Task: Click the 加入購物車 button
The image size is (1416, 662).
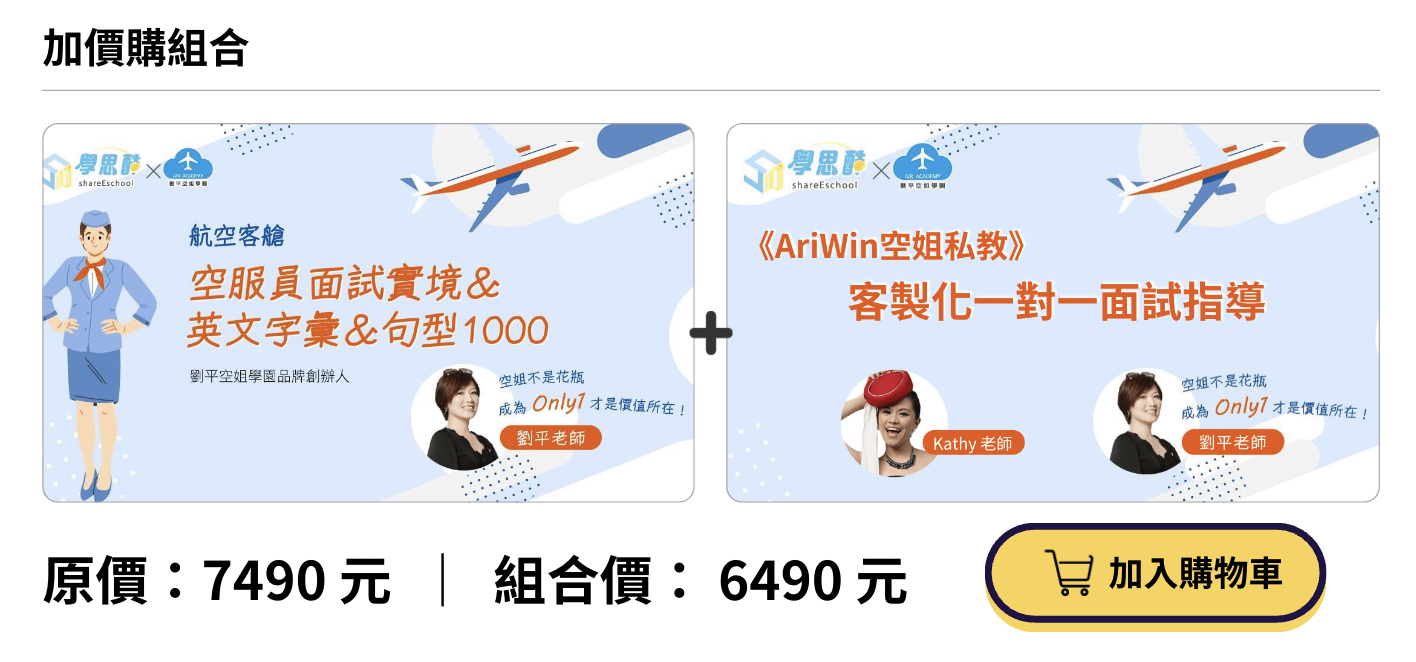Action: point(1155,574)
